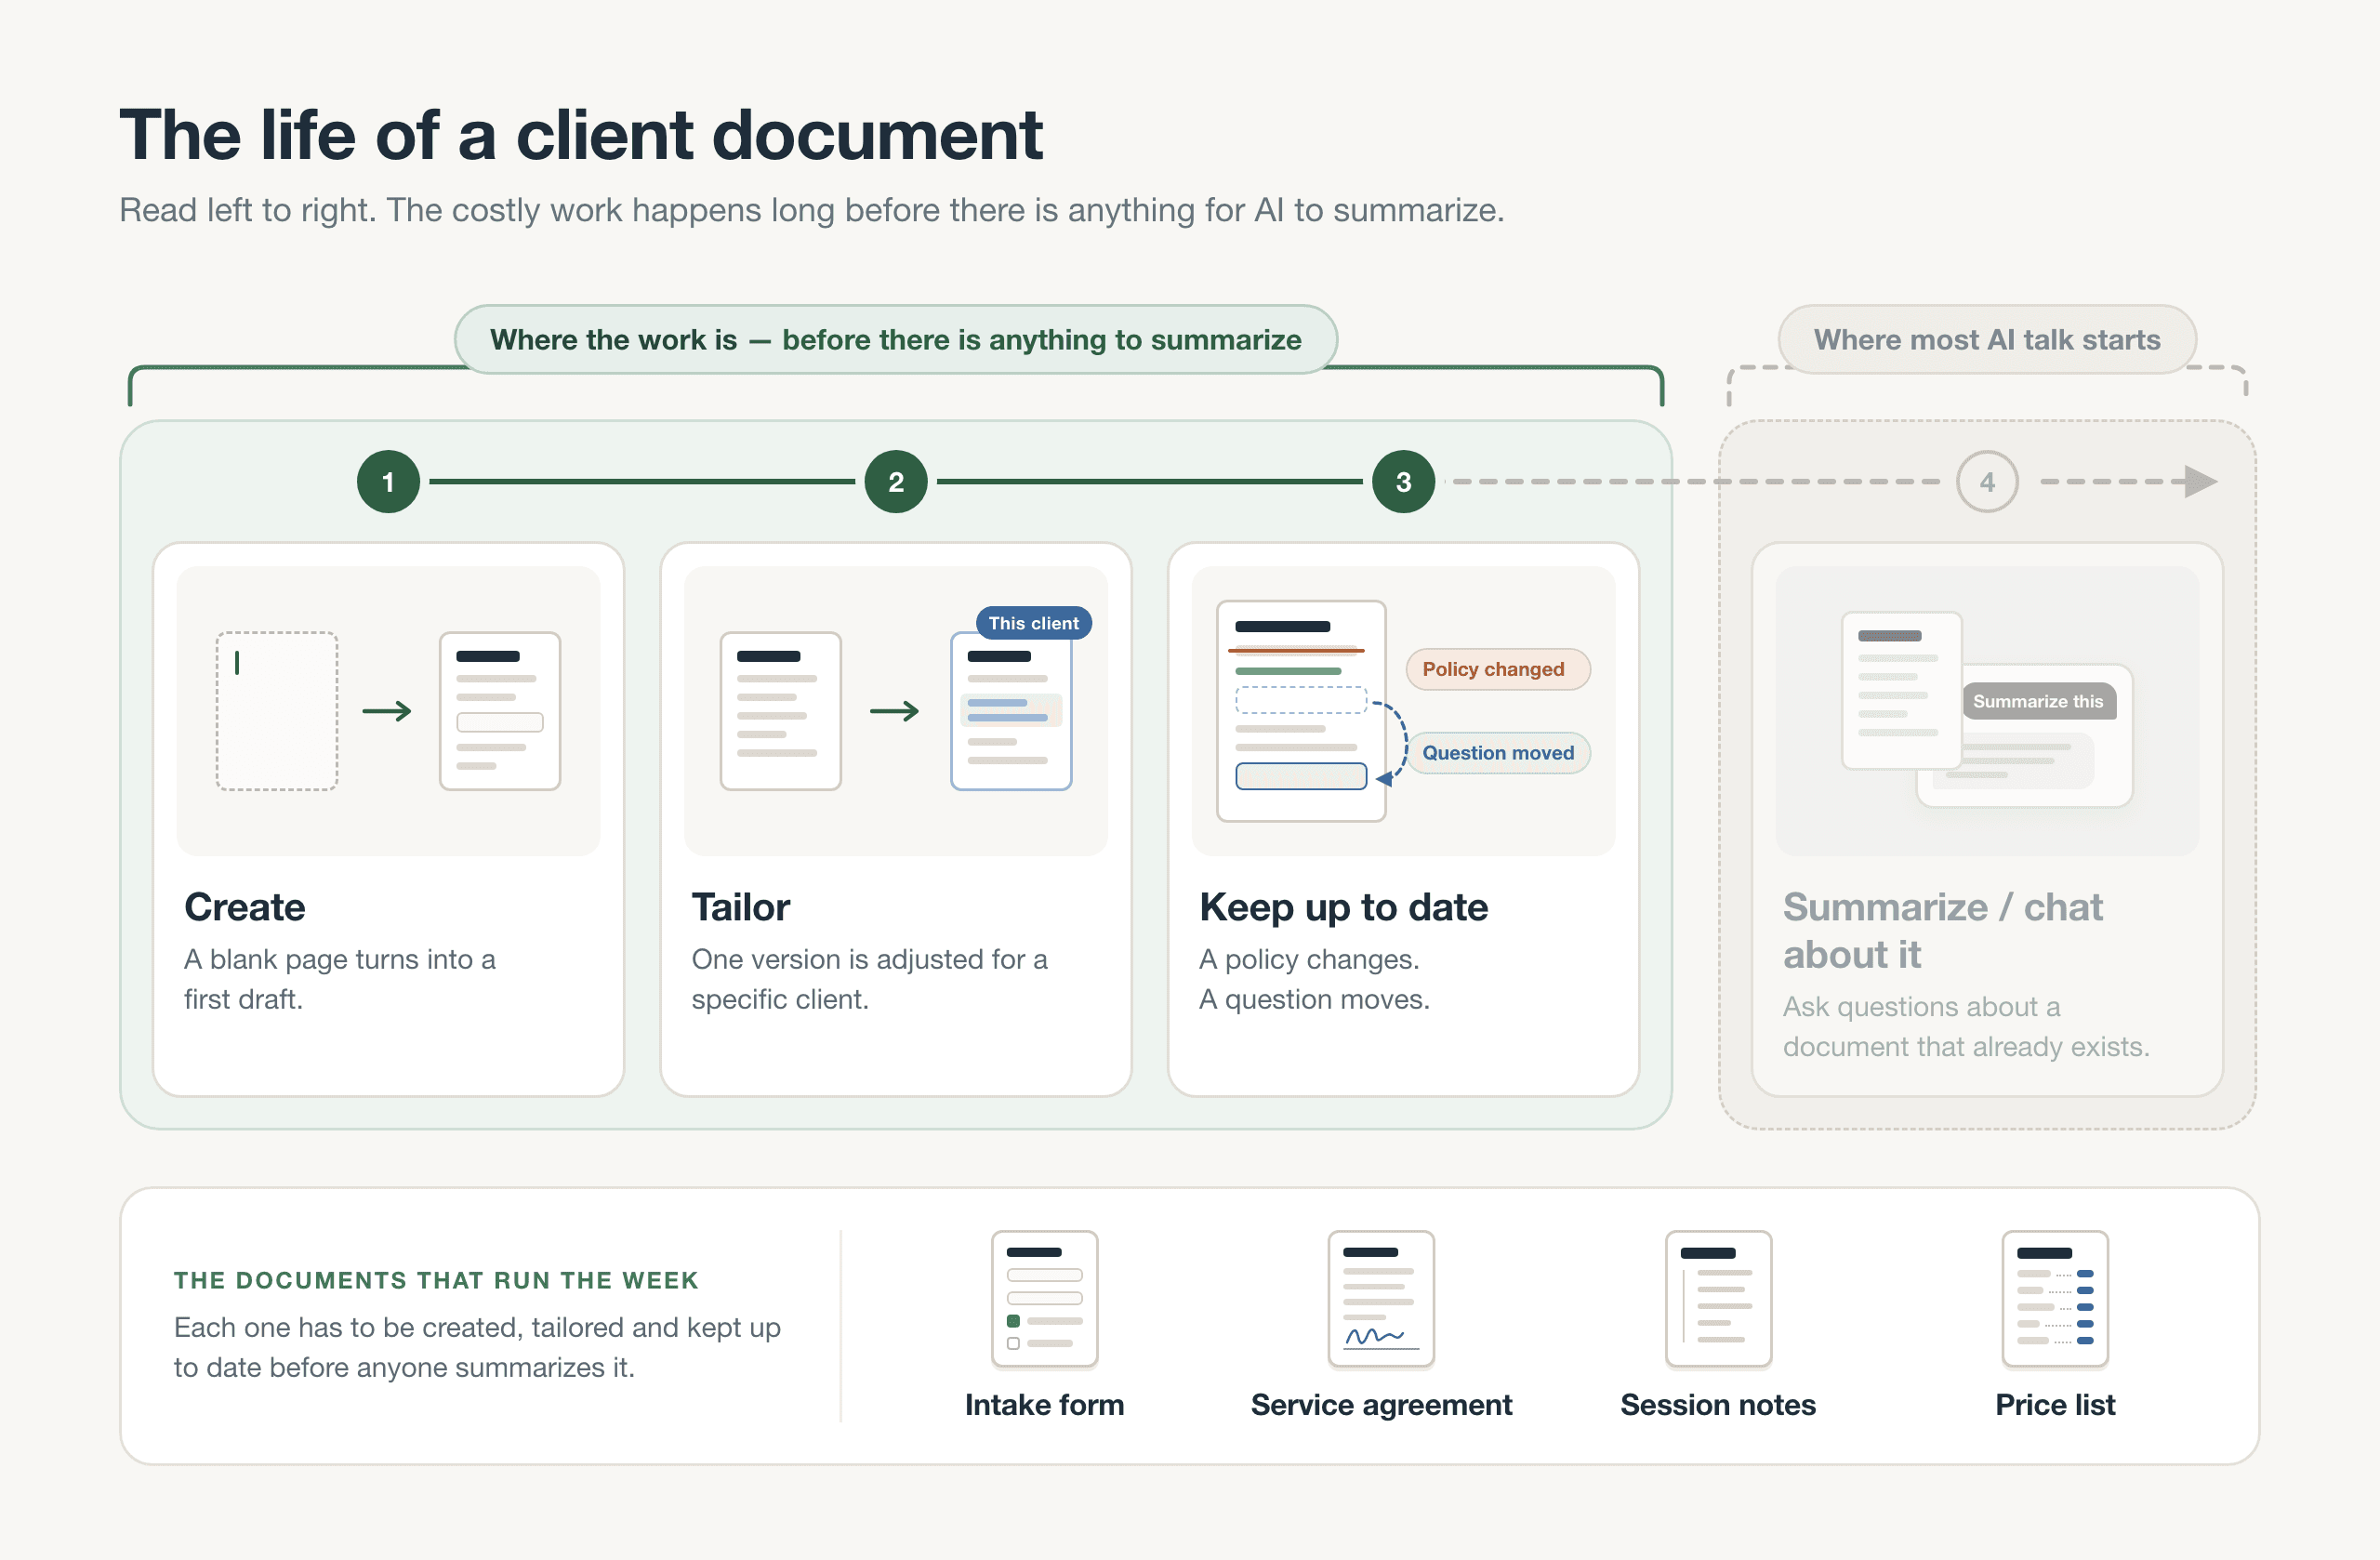The width and height of the screenshot is (2380, 1560).
Task: Click the blue client-tailored document icon
Action: [1011, 711]
